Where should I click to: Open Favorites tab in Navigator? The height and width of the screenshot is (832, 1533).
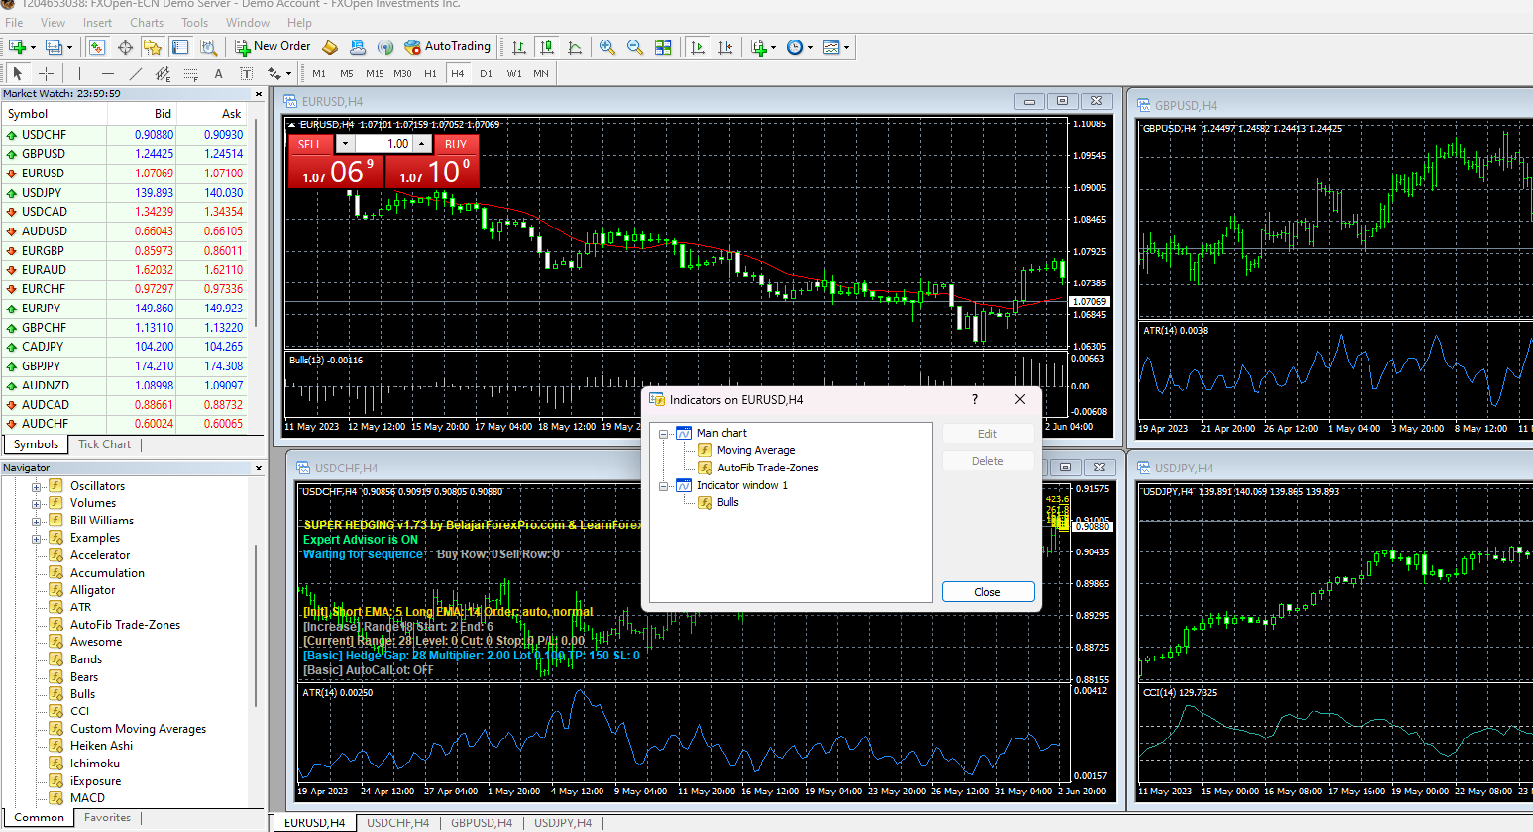(107, 818)
